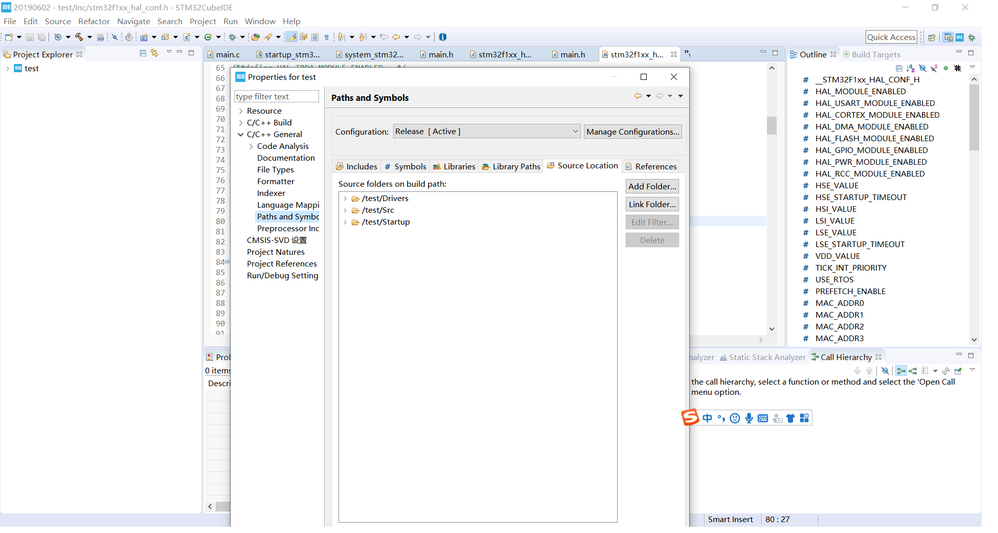Open Project Explorer view menu triangle
This screenshot has height=533, width=998.
(x=169, y=53)
